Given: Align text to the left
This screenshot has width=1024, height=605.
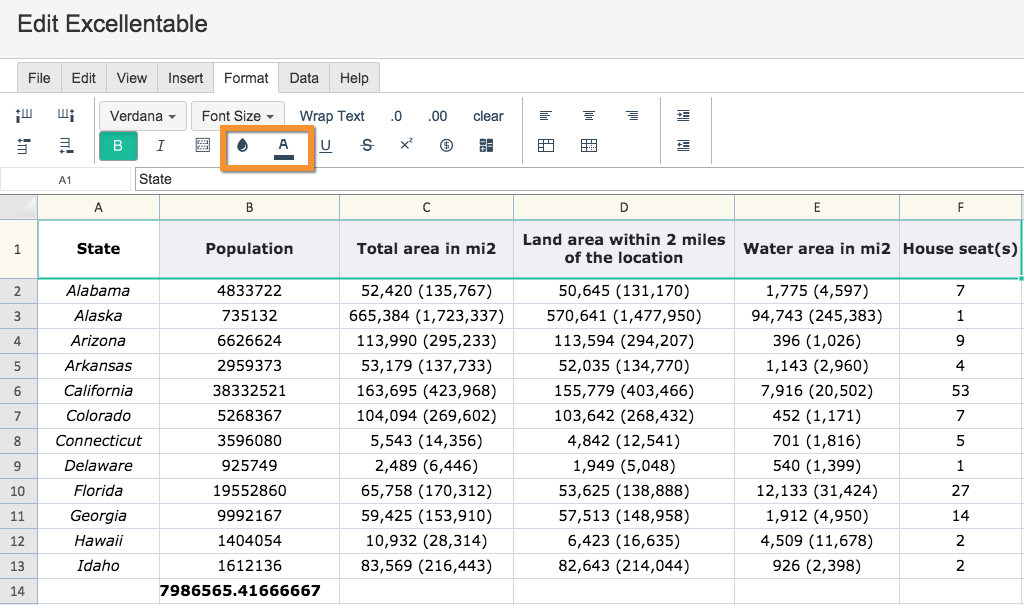Looking at the screenshot, I should (546, 116).
